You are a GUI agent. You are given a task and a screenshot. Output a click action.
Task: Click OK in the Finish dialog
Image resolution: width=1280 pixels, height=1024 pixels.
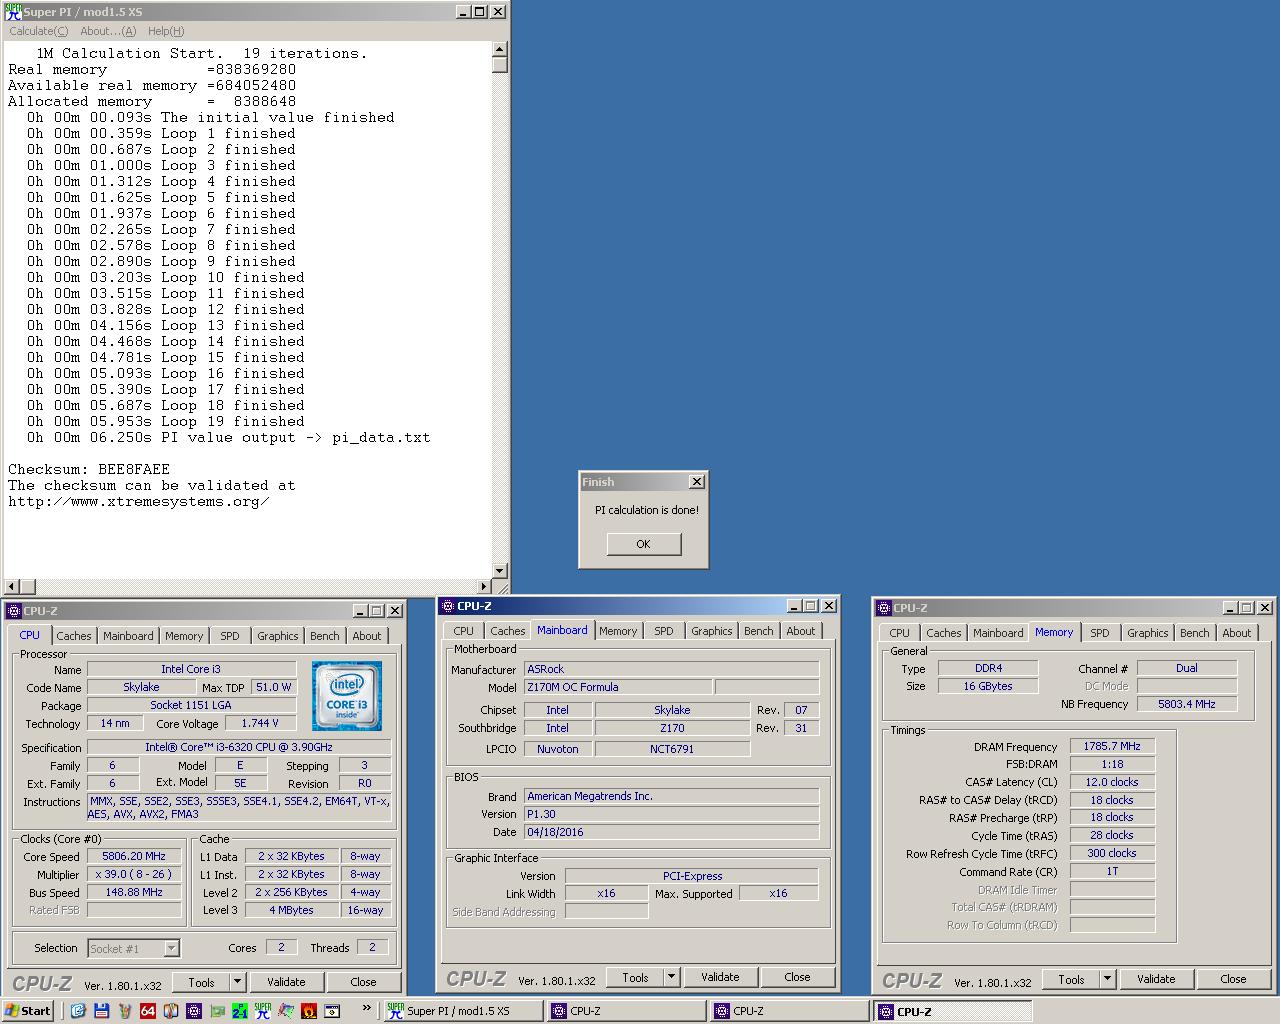(643, 544)
